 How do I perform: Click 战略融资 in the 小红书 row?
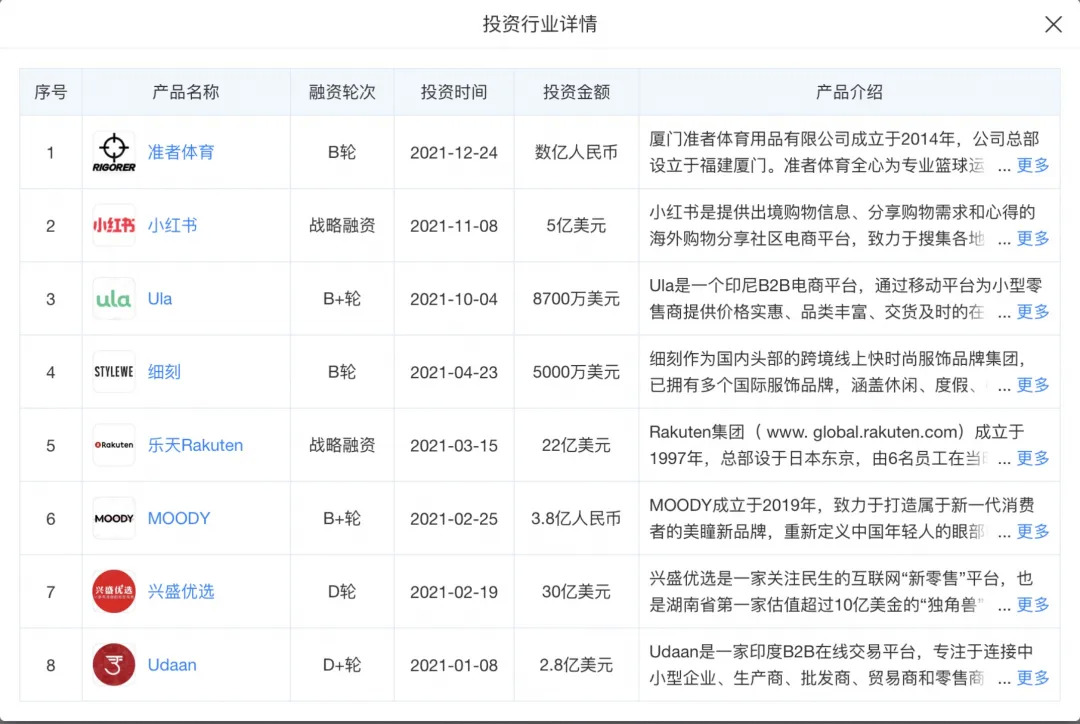[342, 225]
